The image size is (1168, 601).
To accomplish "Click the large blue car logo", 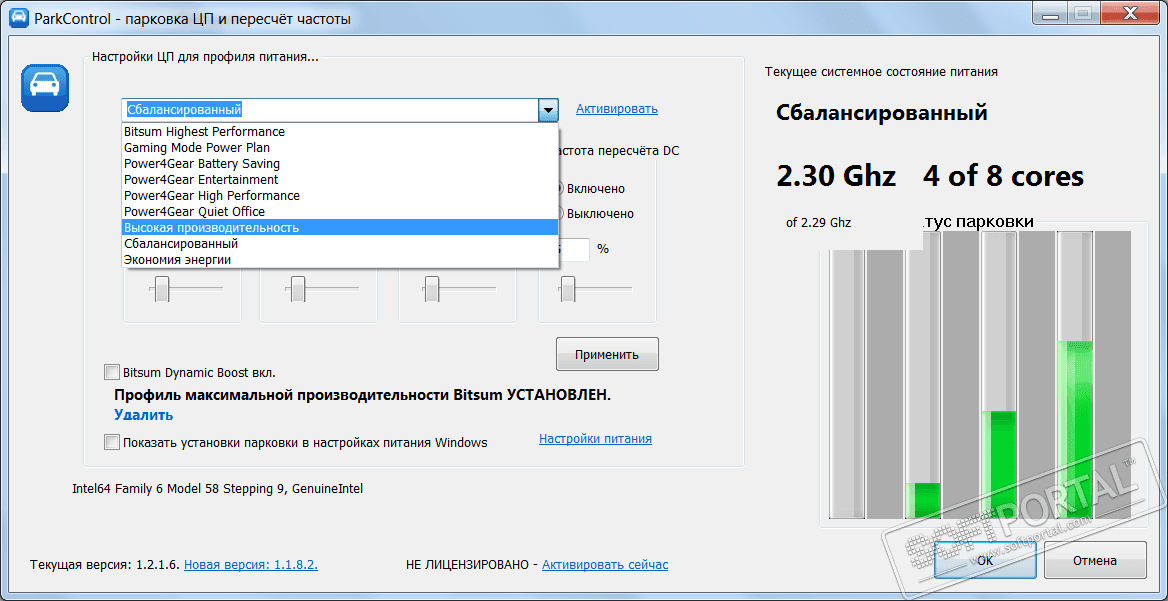I will tap(45, 88).
